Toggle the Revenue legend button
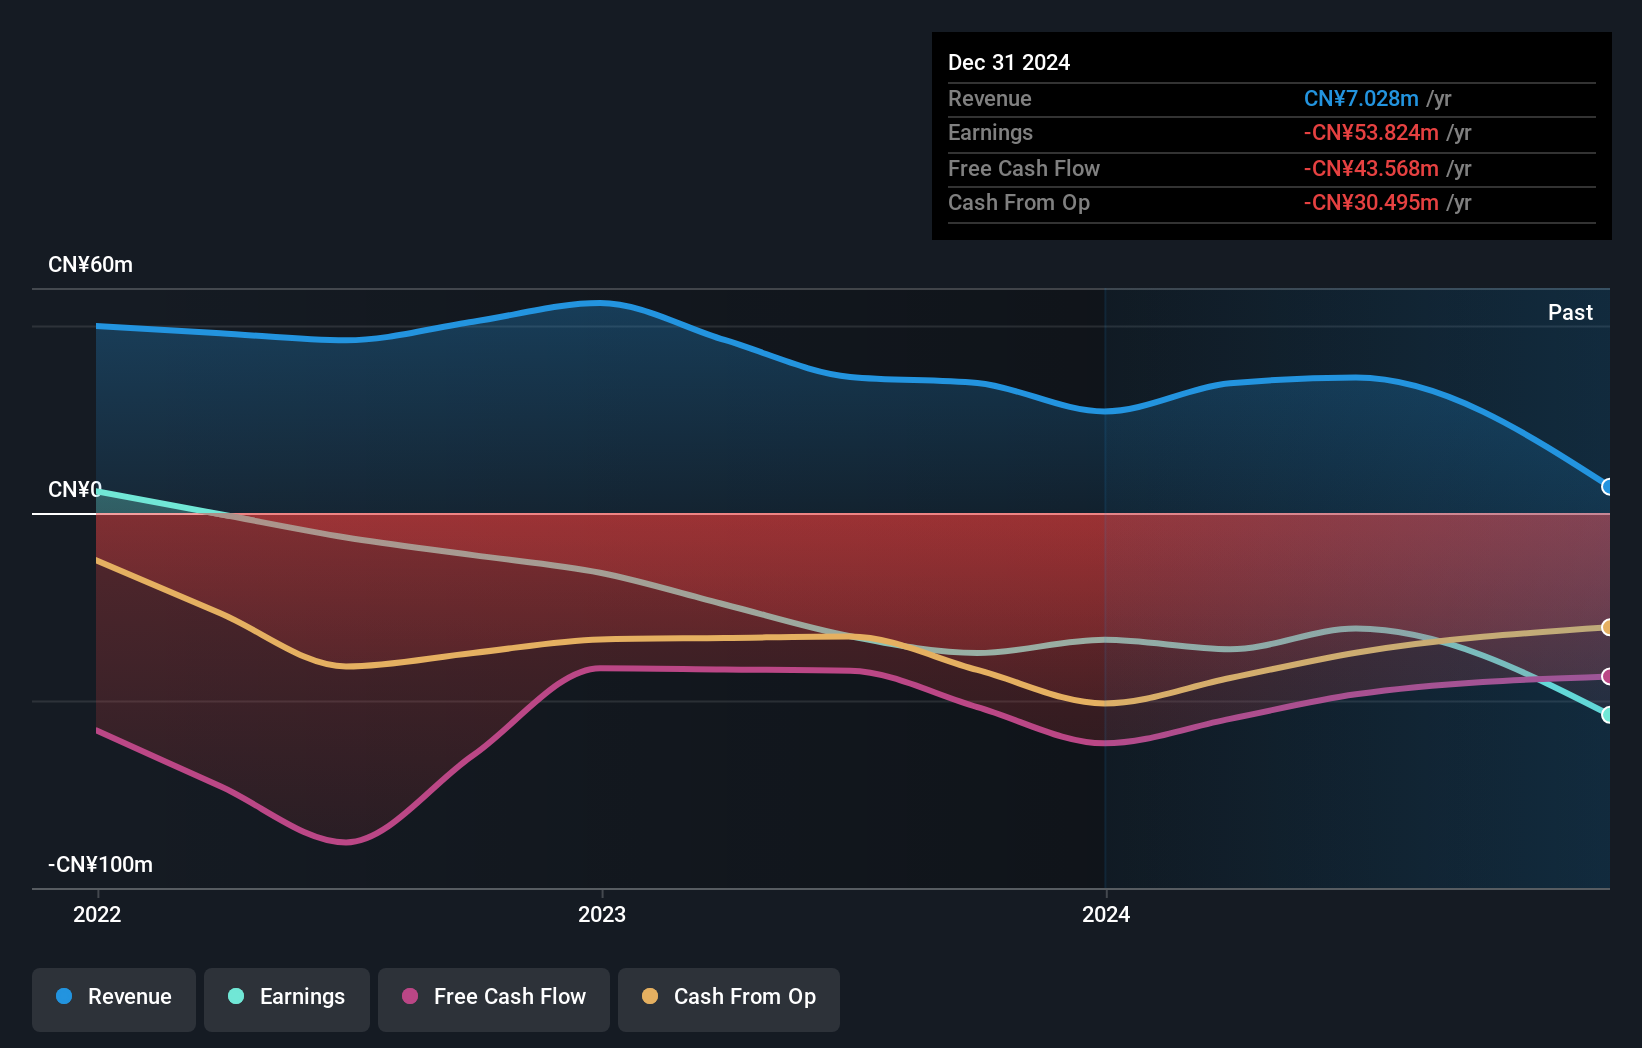Image resolution: width=1642 pixels, height=1048 pixels. click(x=114, y=999)
